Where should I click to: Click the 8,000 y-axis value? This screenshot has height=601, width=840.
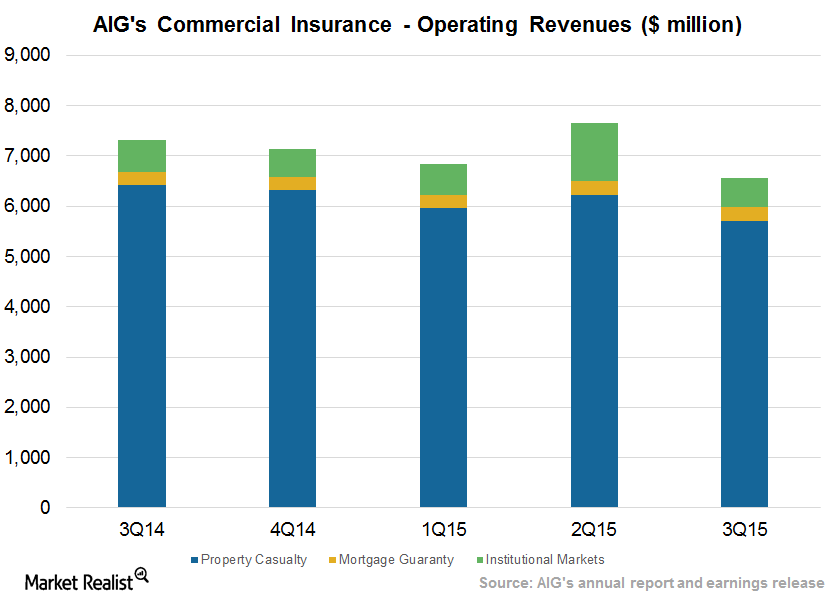tap(27, 106)
